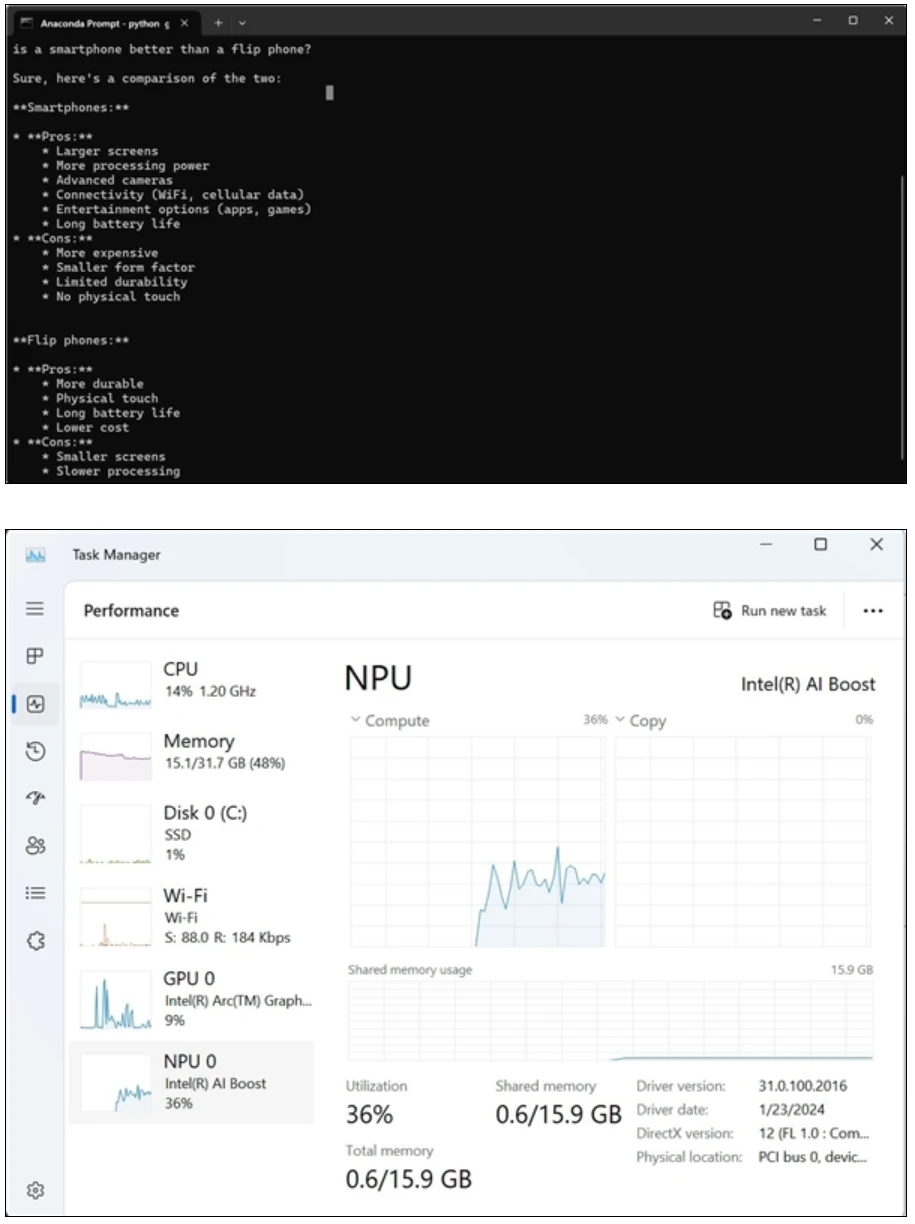
Task: Open the Services page
Action: [35, 940]
